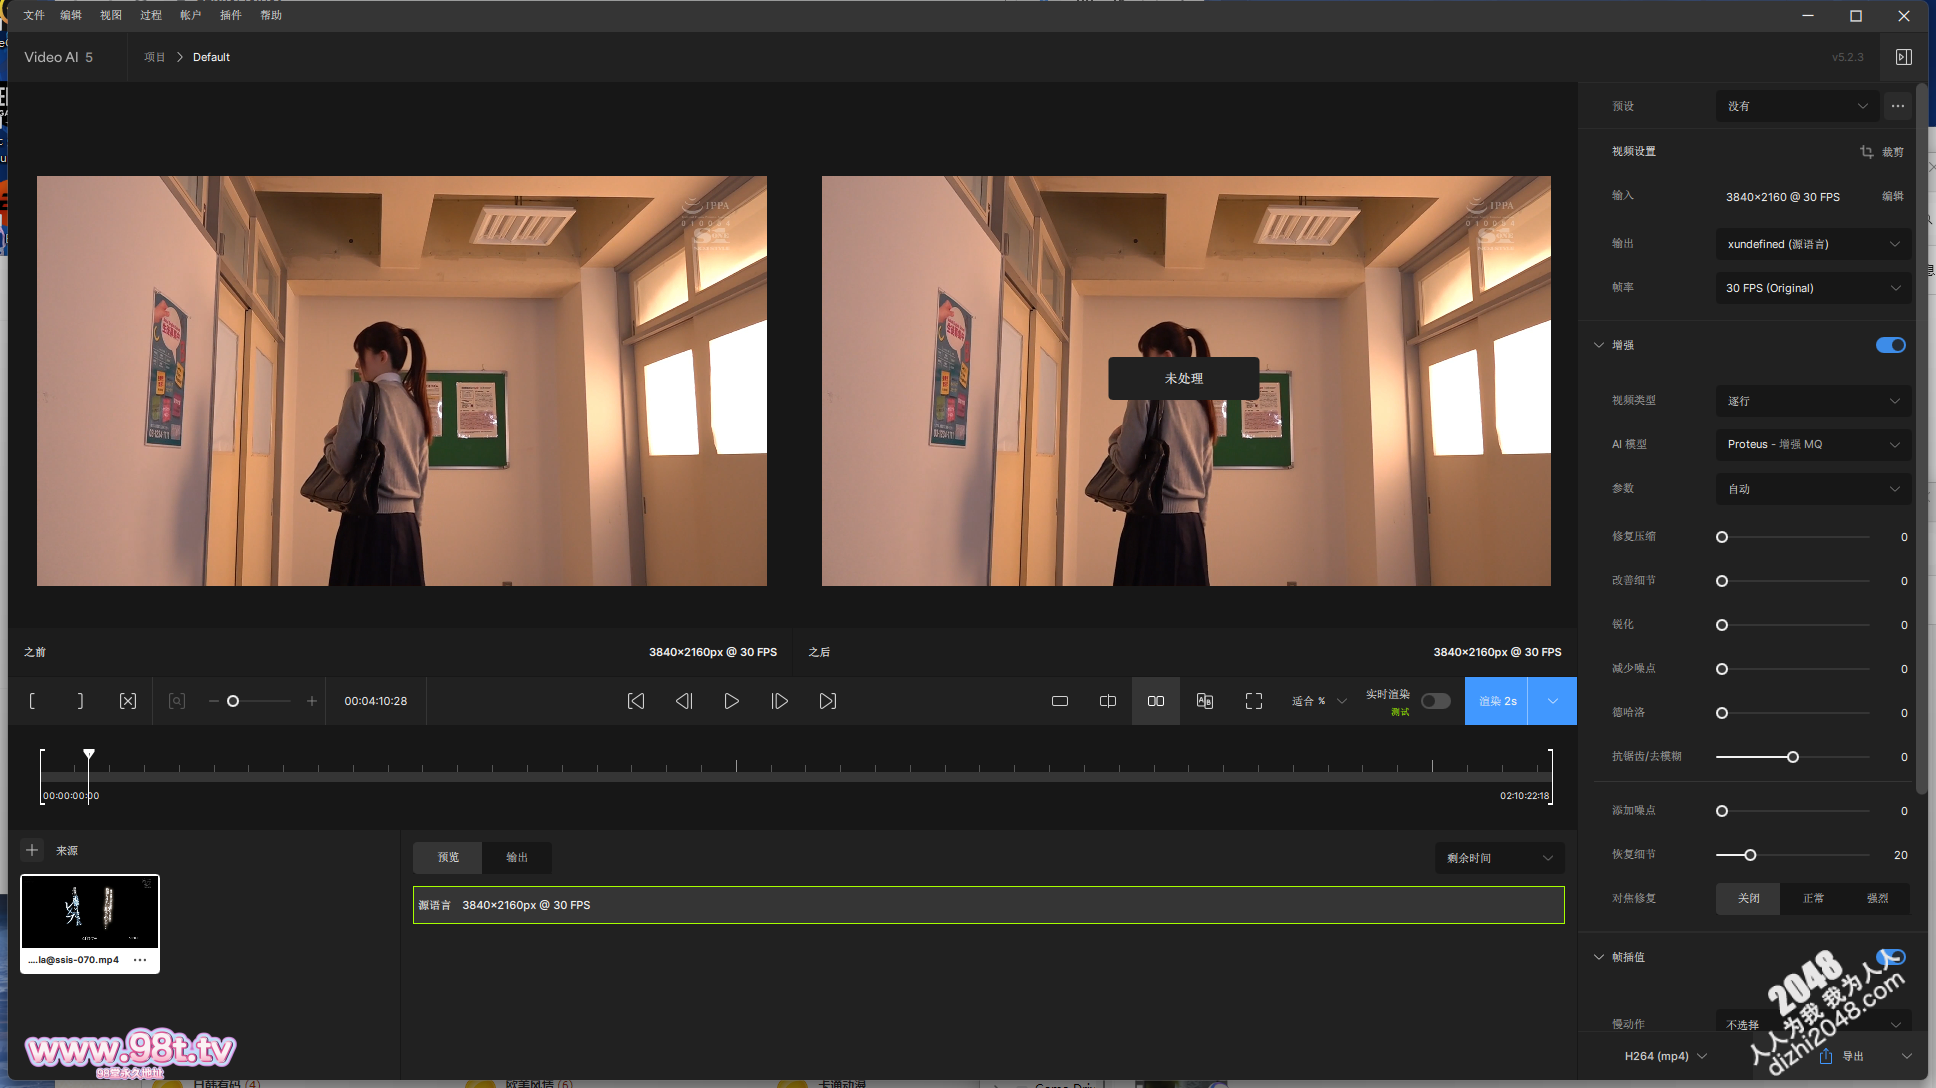Disable the 增强 enhancement toggle
The image size is (1936, 1088).
pos(1890,345)
